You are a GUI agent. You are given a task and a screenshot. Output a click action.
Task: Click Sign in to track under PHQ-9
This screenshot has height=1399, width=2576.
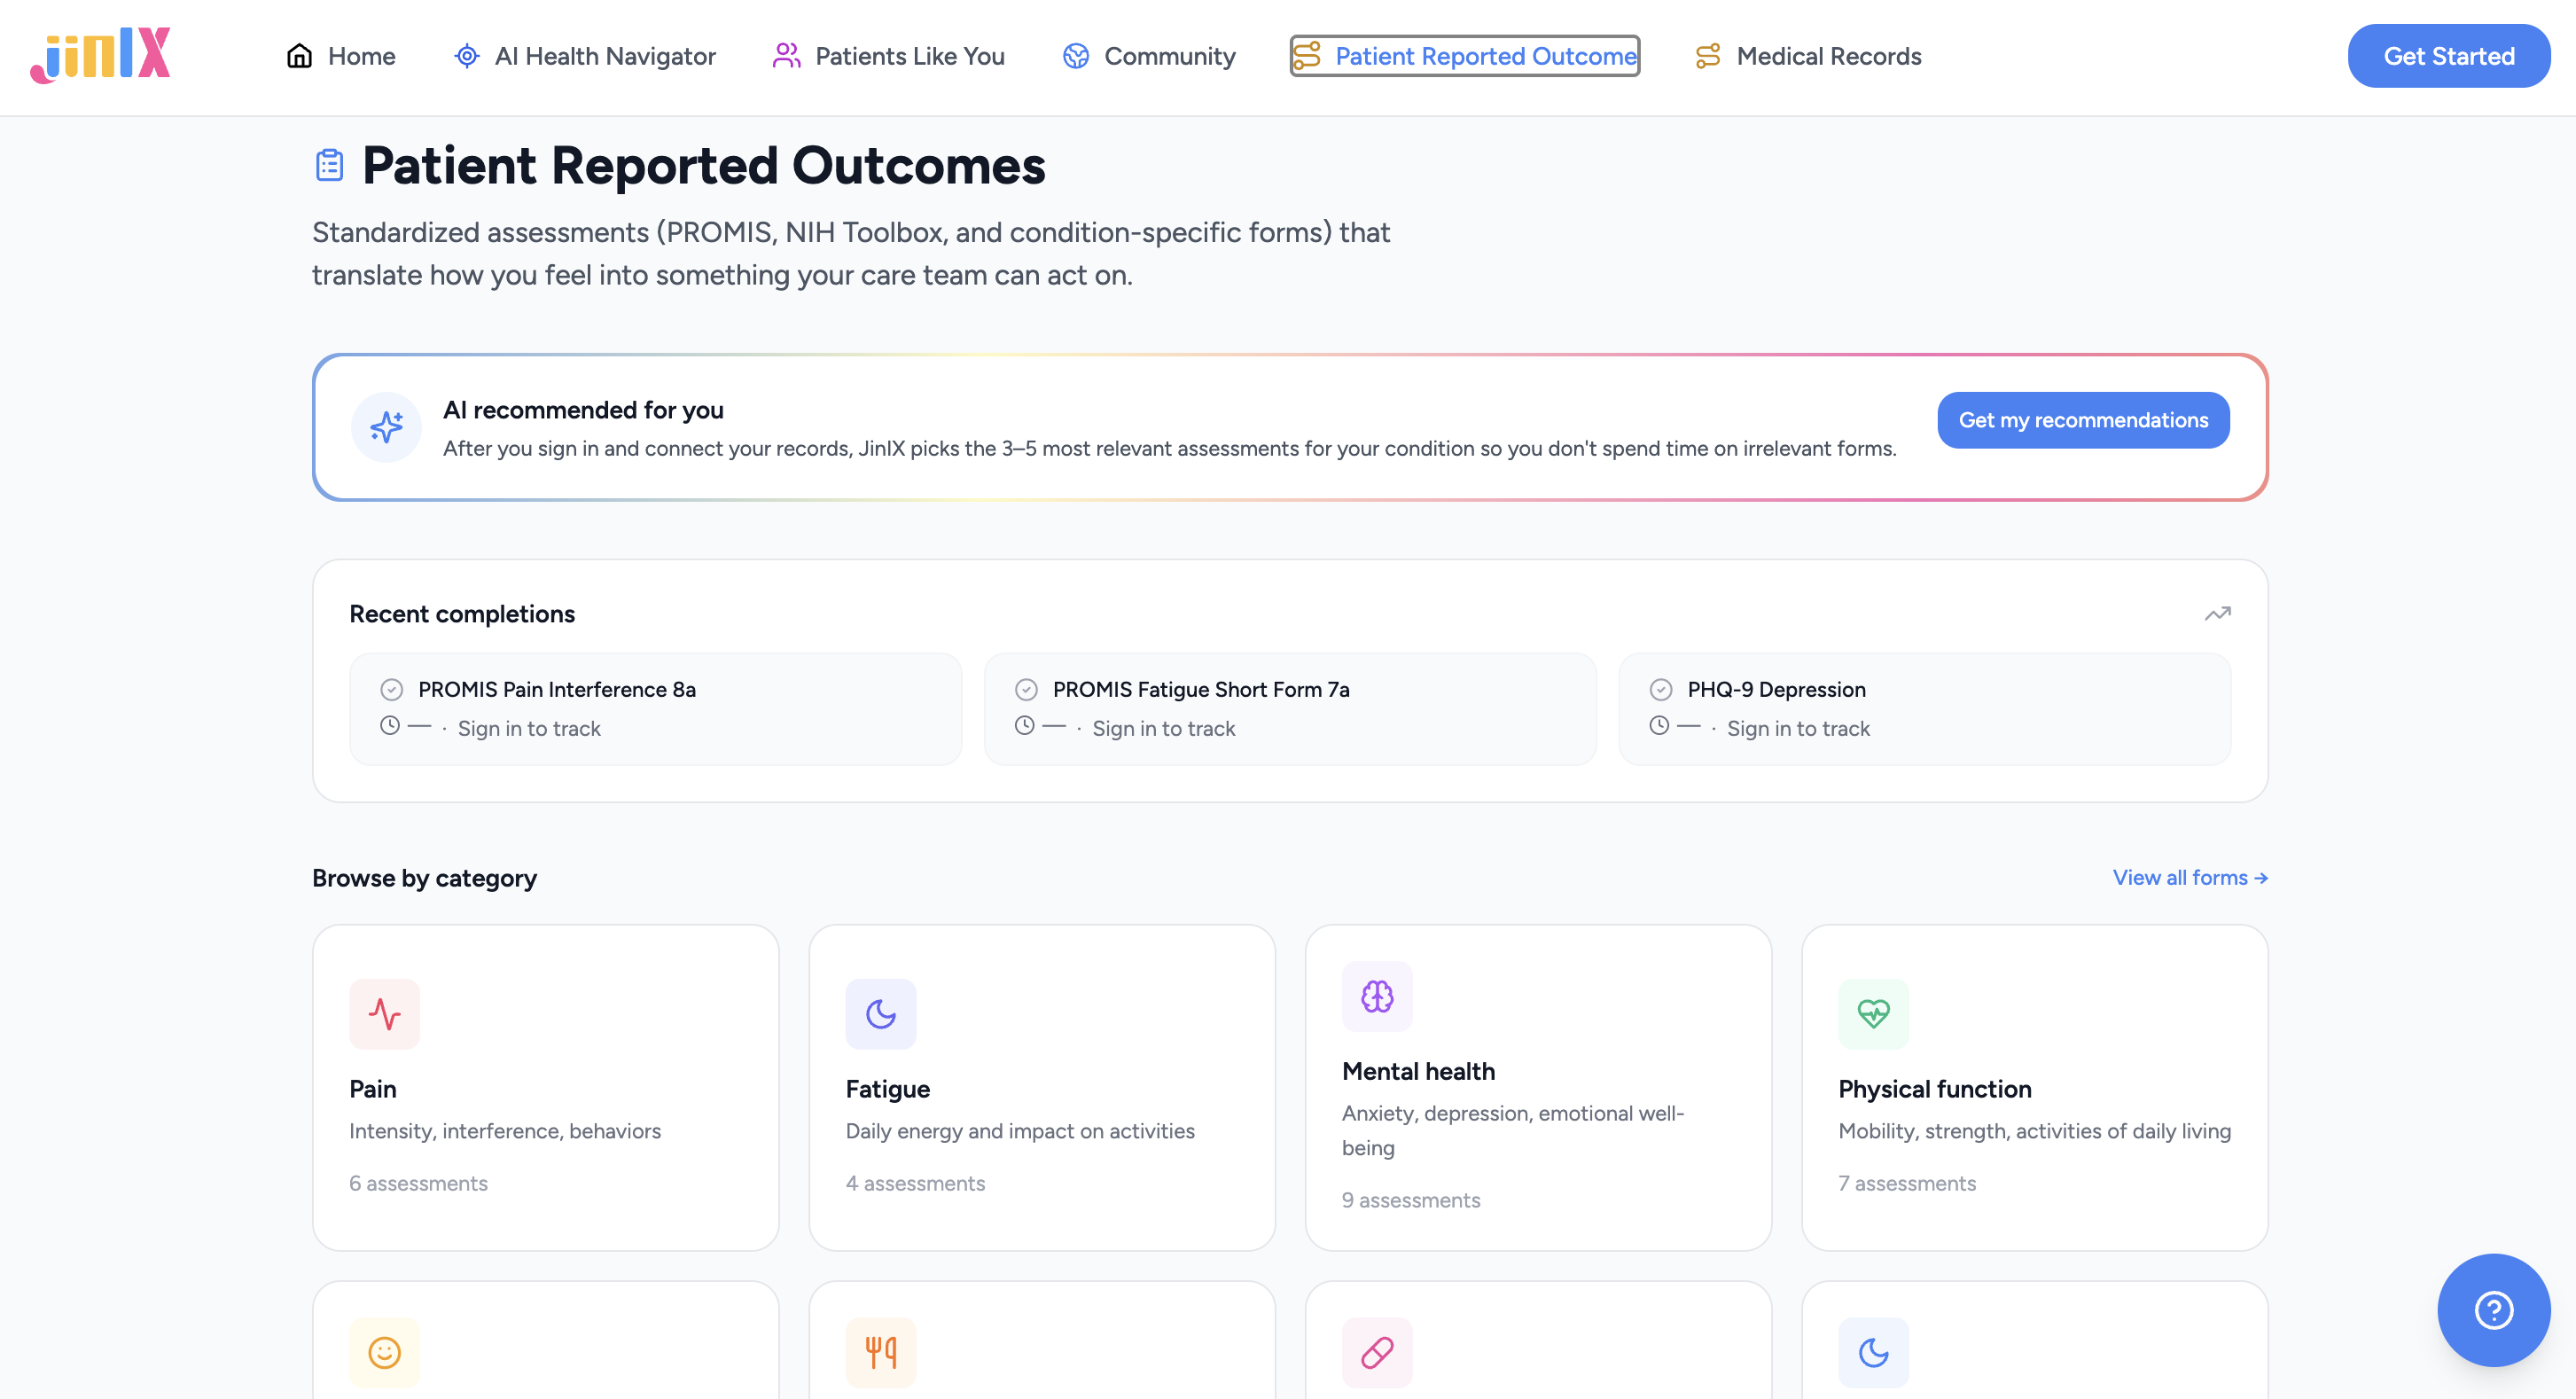tap(1798, 728)
